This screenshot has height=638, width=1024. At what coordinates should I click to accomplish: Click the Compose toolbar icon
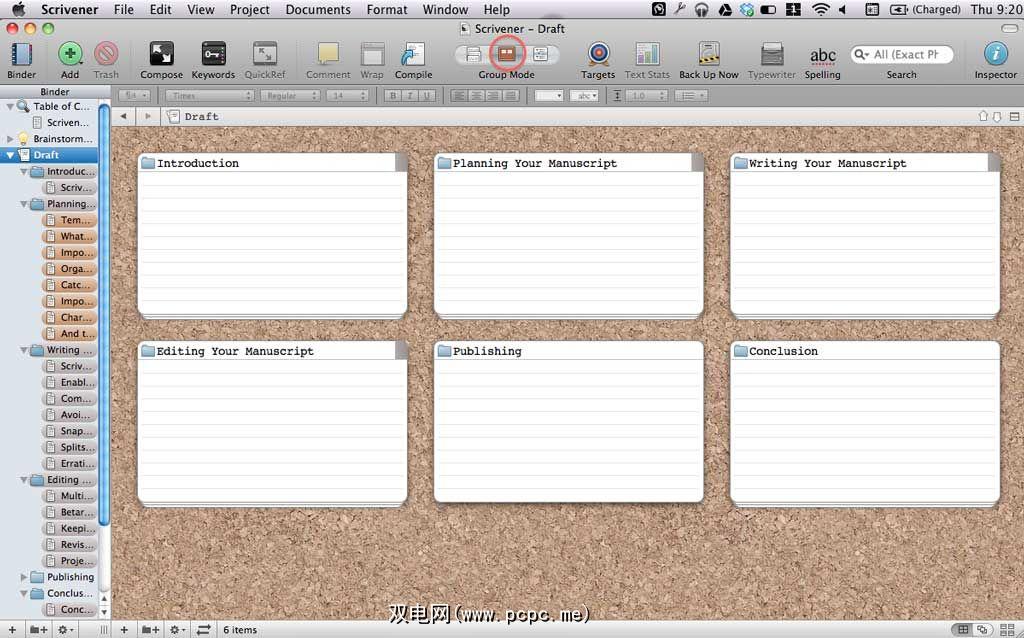coord(161,55)
